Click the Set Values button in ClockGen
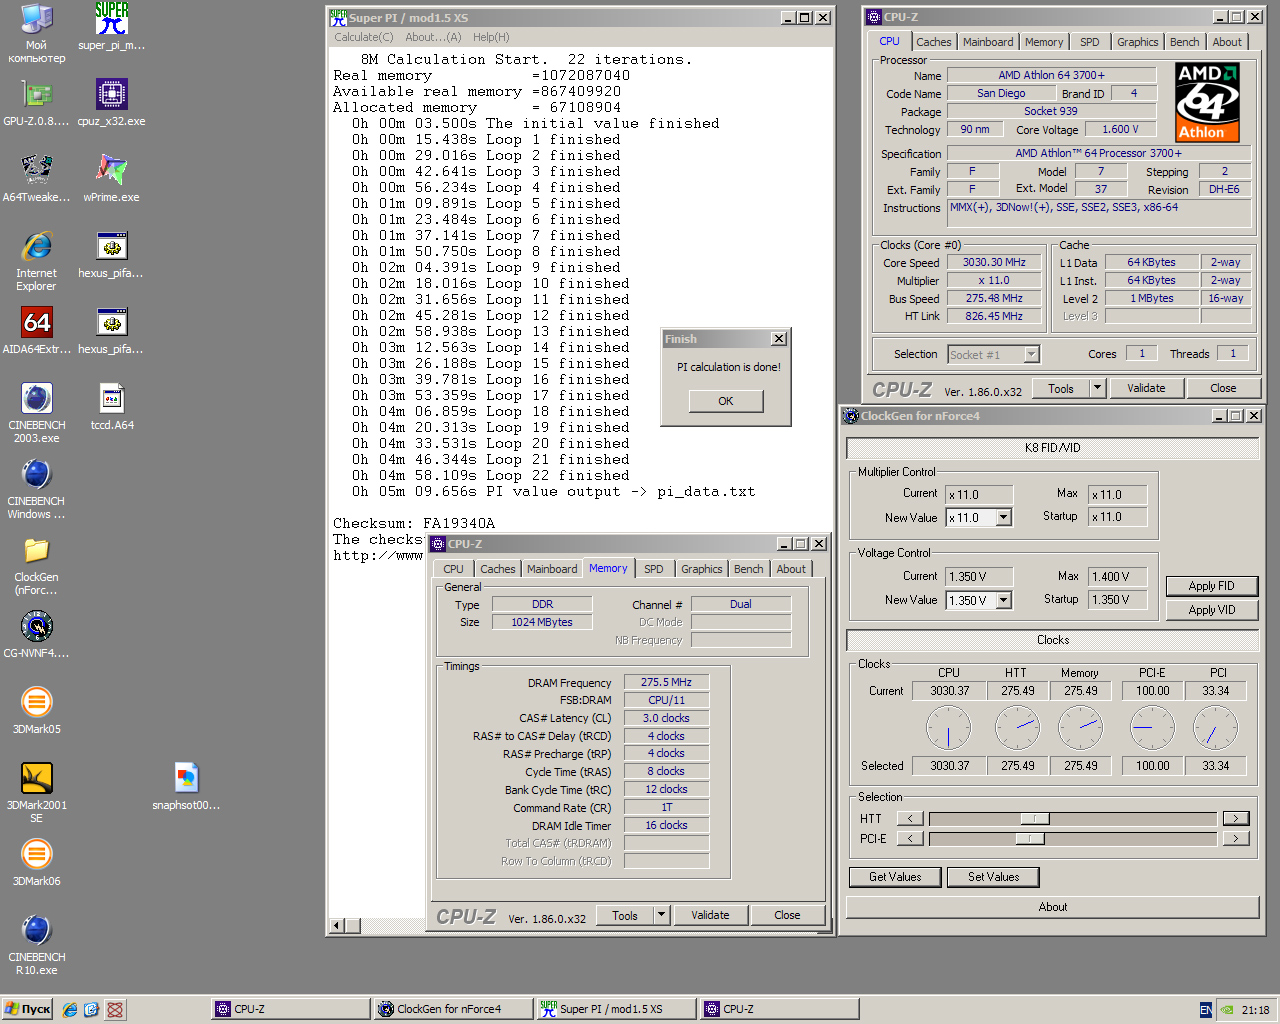This screenshot has height=1024, width=1280. pos(993,877)
